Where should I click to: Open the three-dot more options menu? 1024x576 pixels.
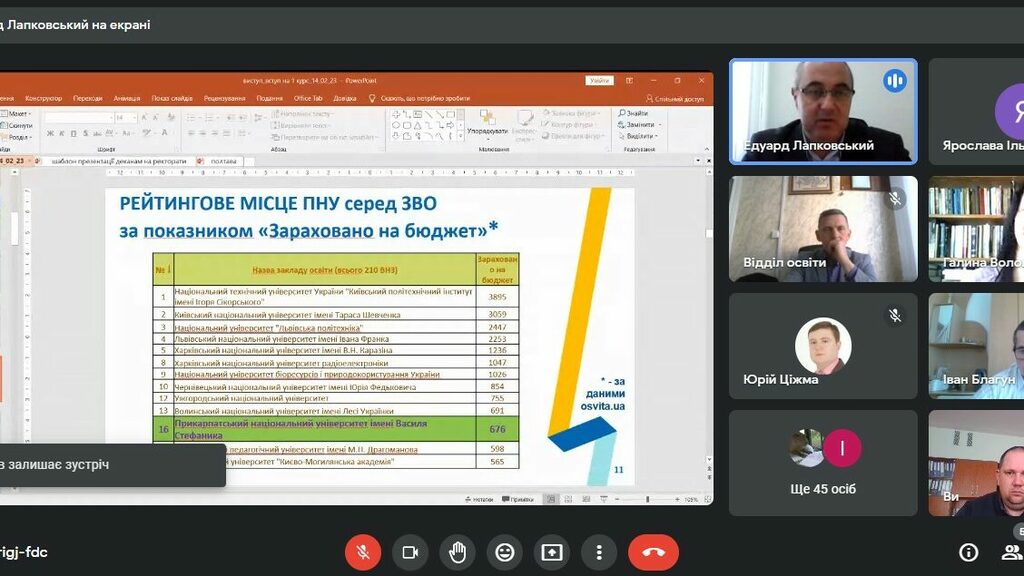pos(599,552)
